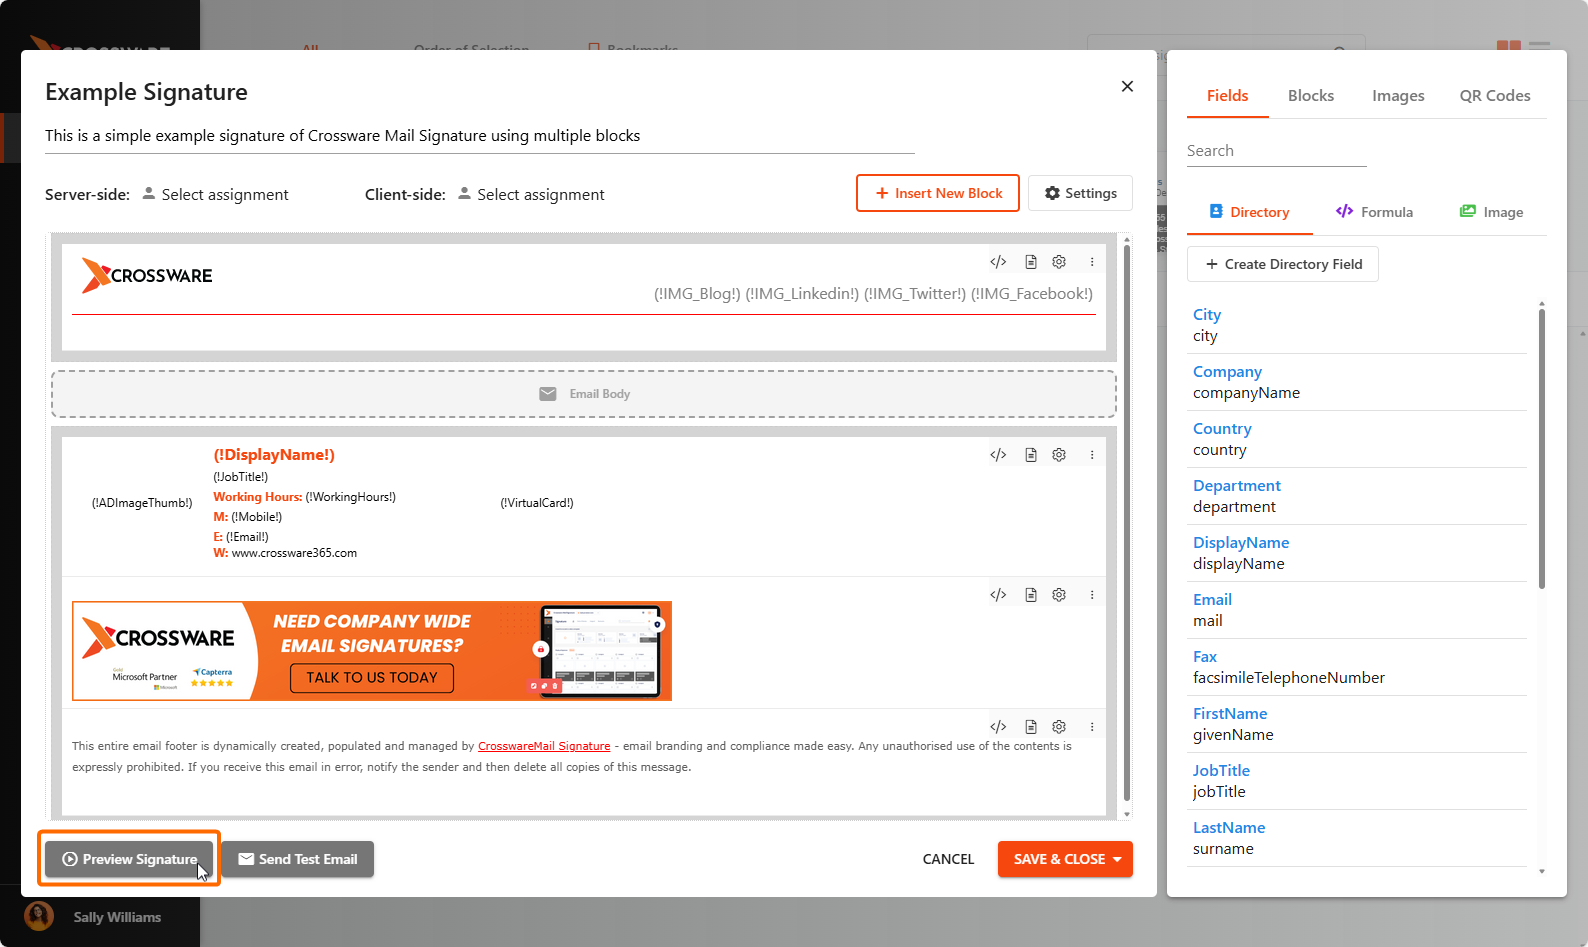Open code editor for the header block
Screen dimensions: 1588x947
point(998,262)
